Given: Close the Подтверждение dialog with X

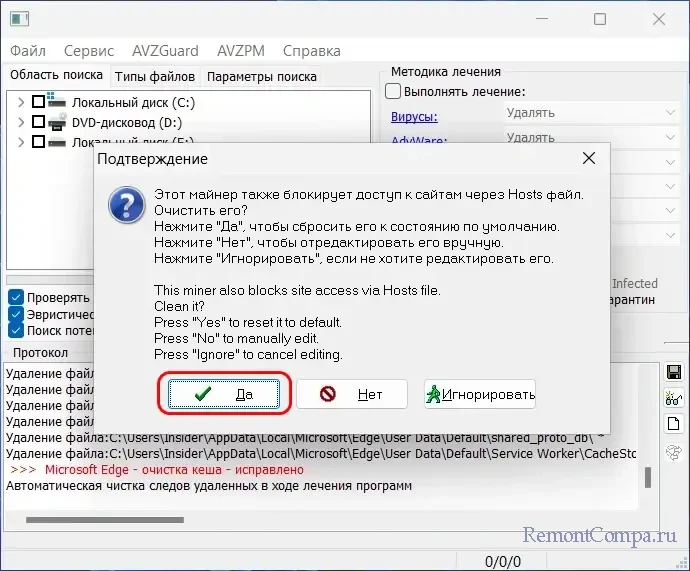Looking at the screenshot, I should 590,158.
